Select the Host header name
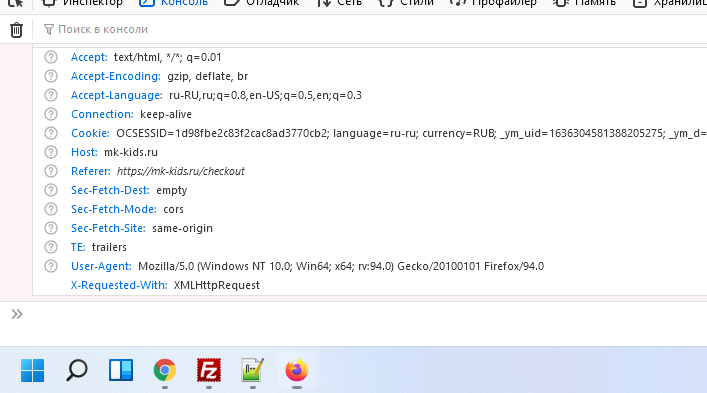The width and height of the screenshot is (707, 393). (84, 152)
